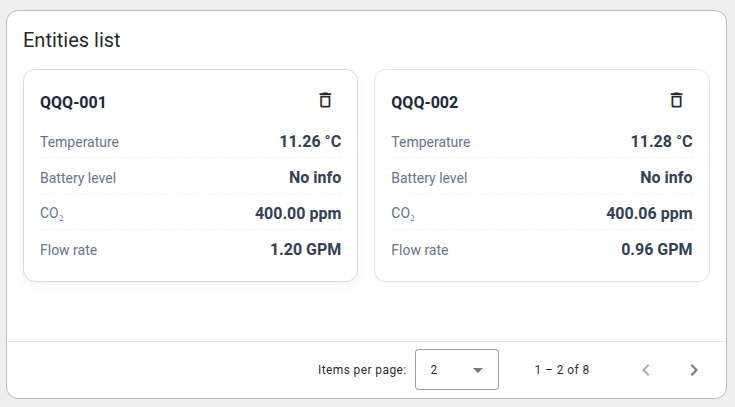This screenshot has height=407, width=735.
Task: Click the 400.06 ppm CO2 reading
Action: pos(649,213)
